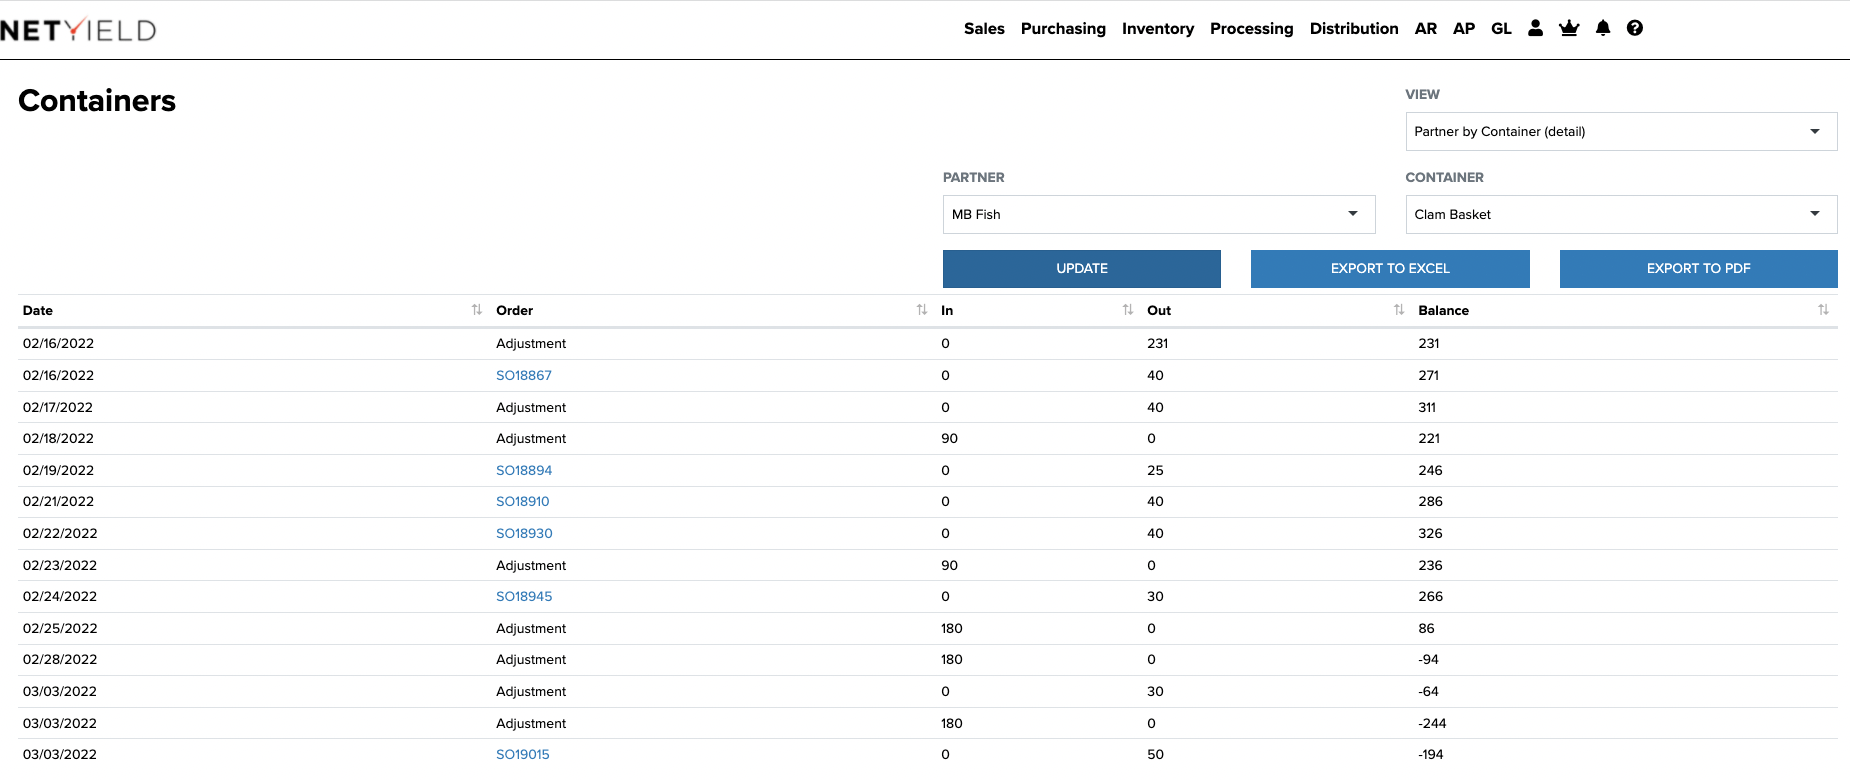Open the View dropdown
The height and width of the screenshot is (780, 1850).
[x=1621, y=131]
